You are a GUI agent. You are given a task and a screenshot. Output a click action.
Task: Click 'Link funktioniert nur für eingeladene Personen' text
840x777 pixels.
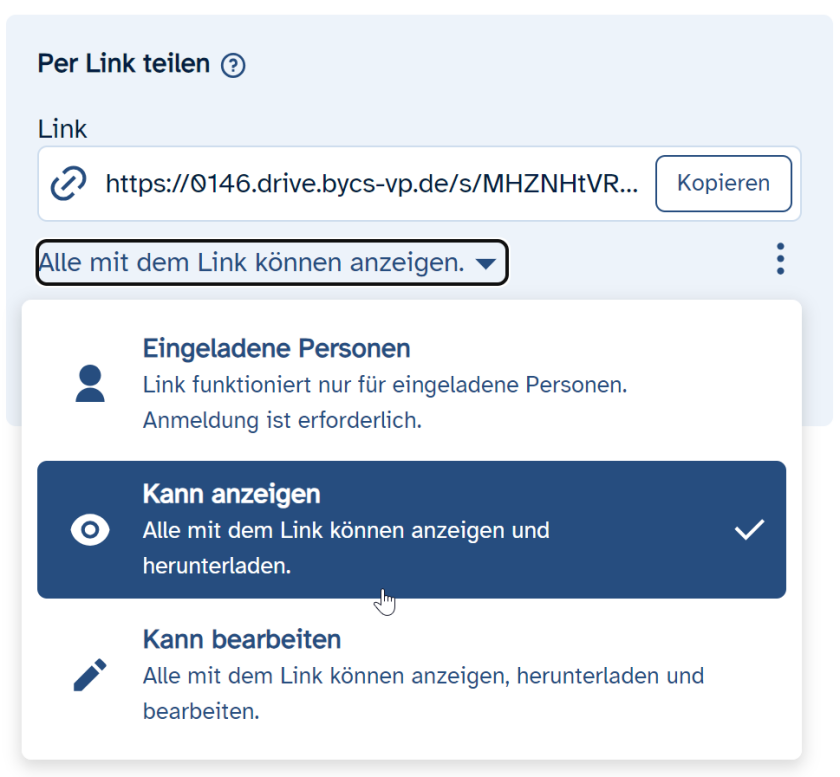385,385
